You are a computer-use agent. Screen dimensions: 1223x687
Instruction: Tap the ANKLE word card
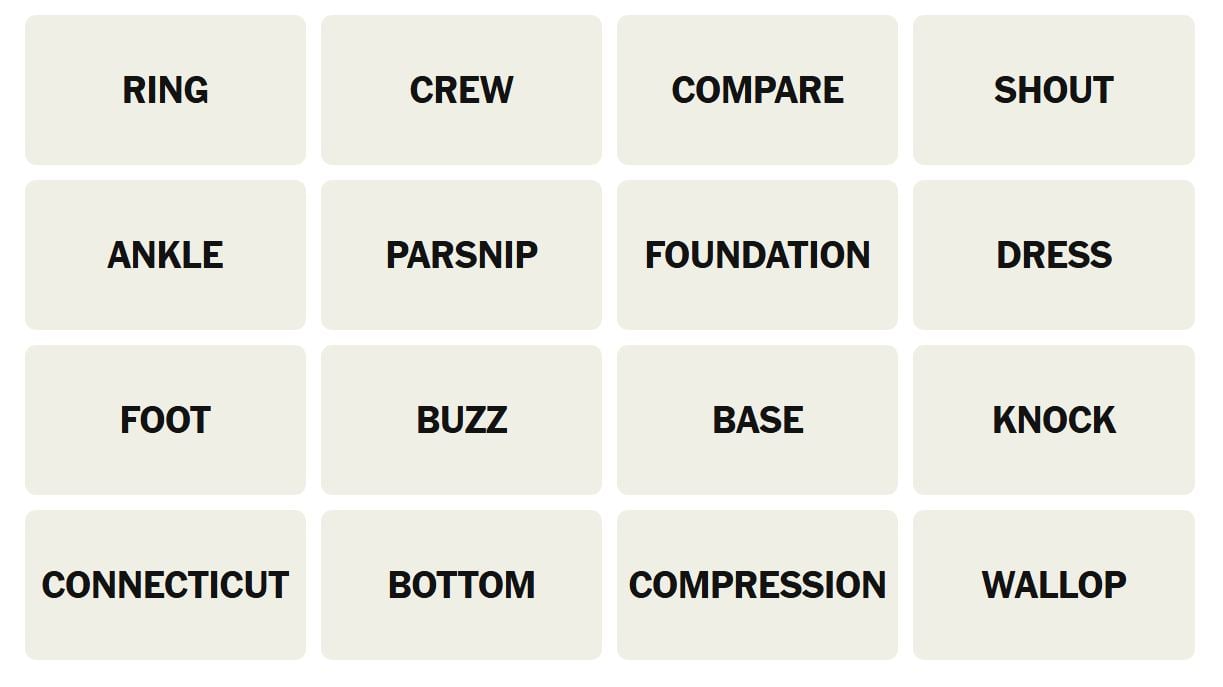pos(165,255)
